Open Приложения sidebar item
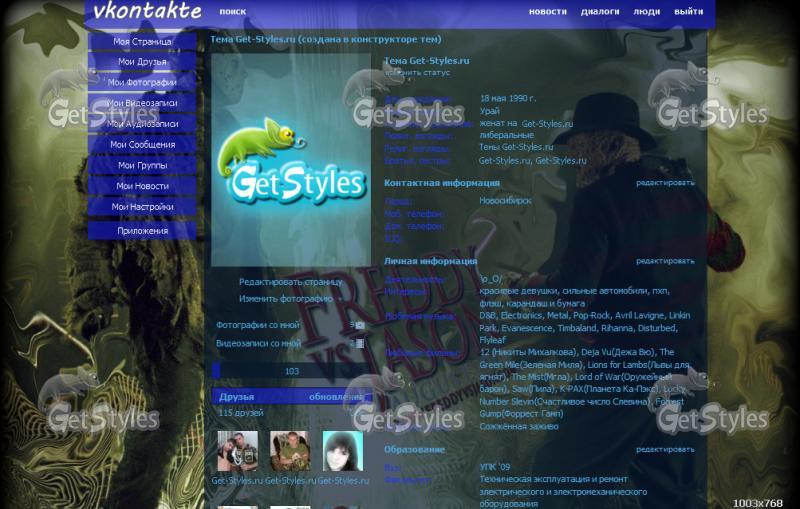Image resolution: width=800 pixels, height=509 pixels. point(142,231)
